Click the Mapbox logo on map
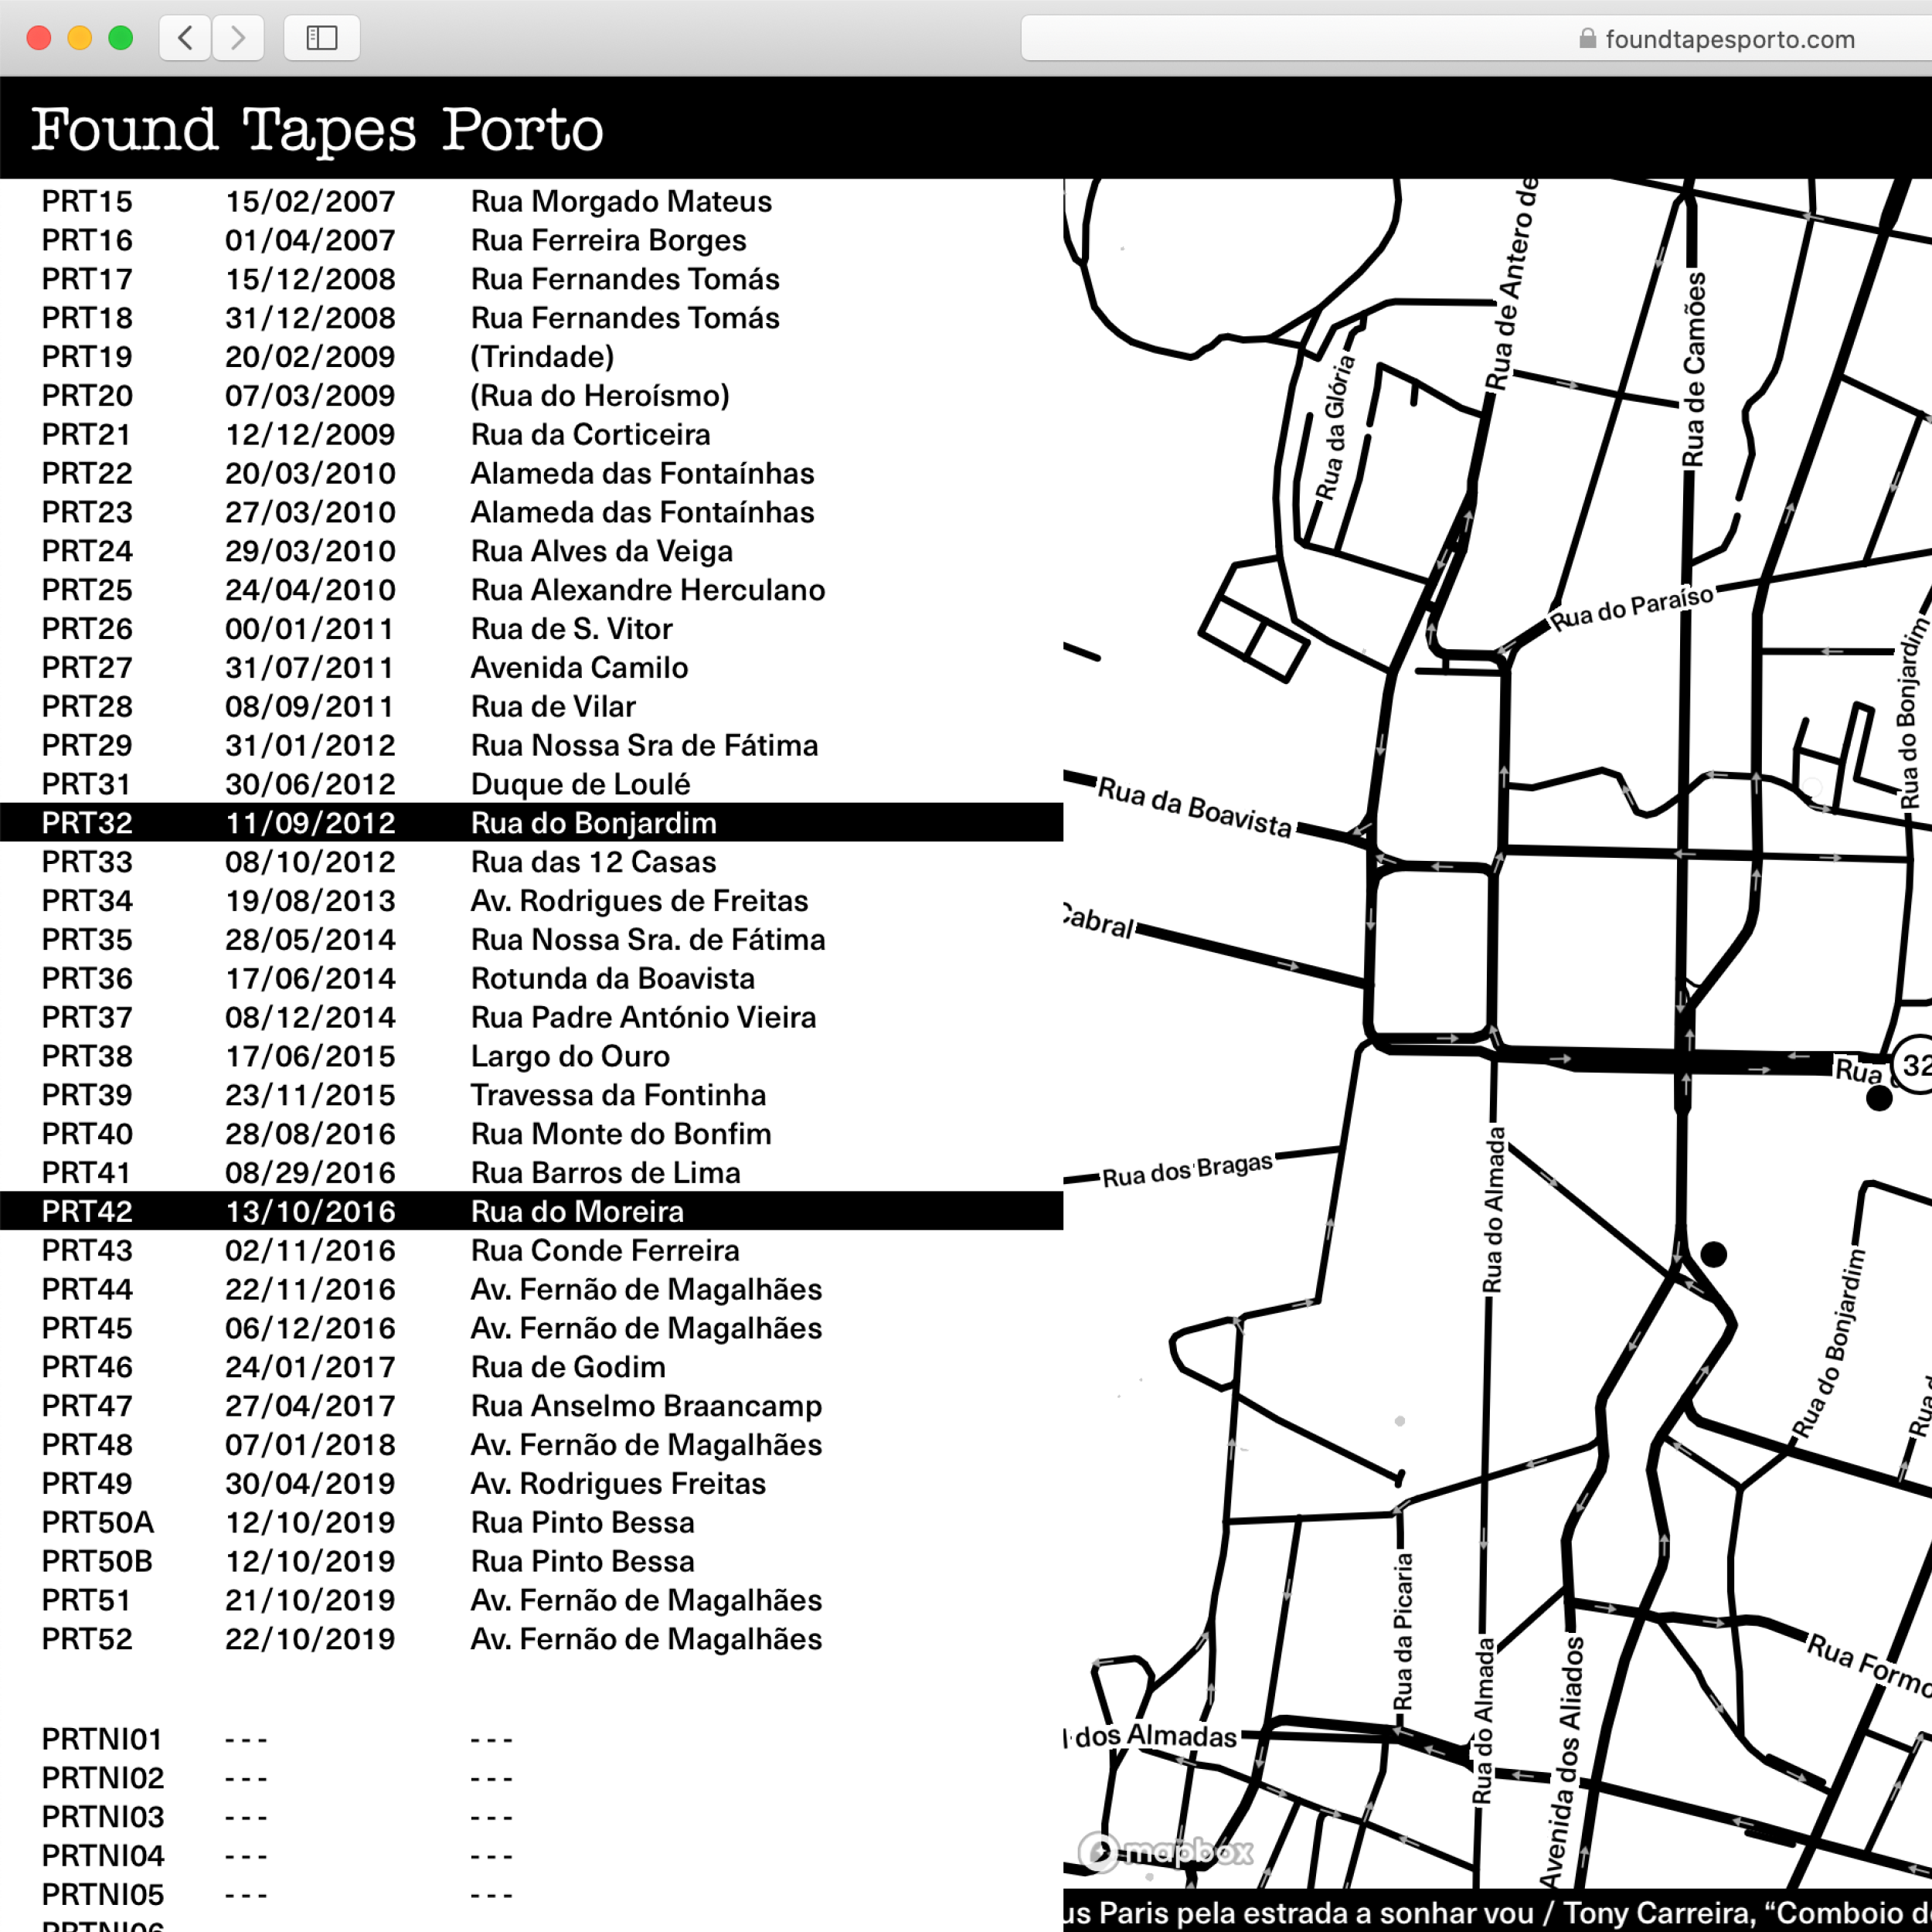 click(1166, 1852)
